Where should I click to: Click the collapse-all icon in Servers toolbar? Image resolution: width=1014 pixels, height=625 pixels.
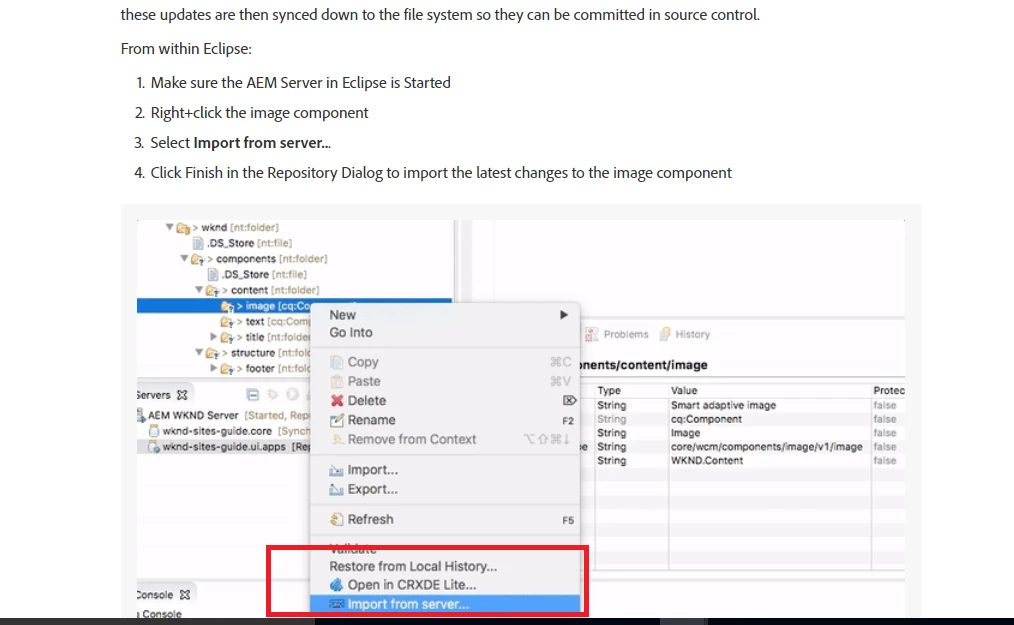(x=253, y=395)
